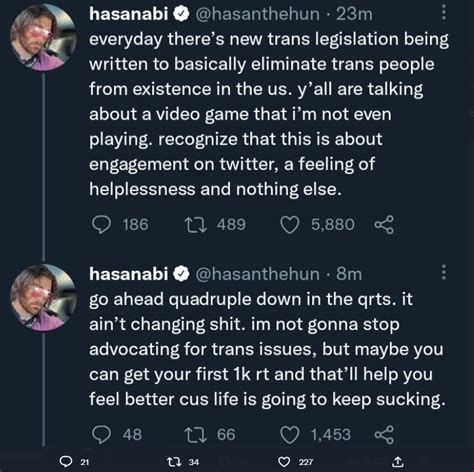
Task: Like the tweet with 5,880 likes
Action: coord(289,225)
